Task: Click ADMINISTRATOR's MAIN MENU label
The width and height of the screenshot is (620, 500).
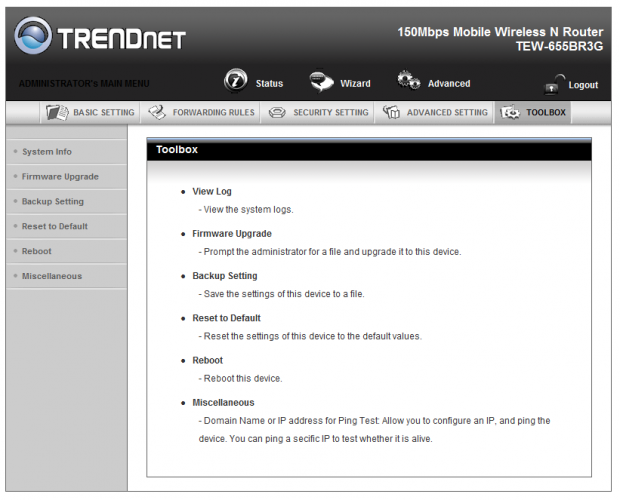Action: click(84, 84)
